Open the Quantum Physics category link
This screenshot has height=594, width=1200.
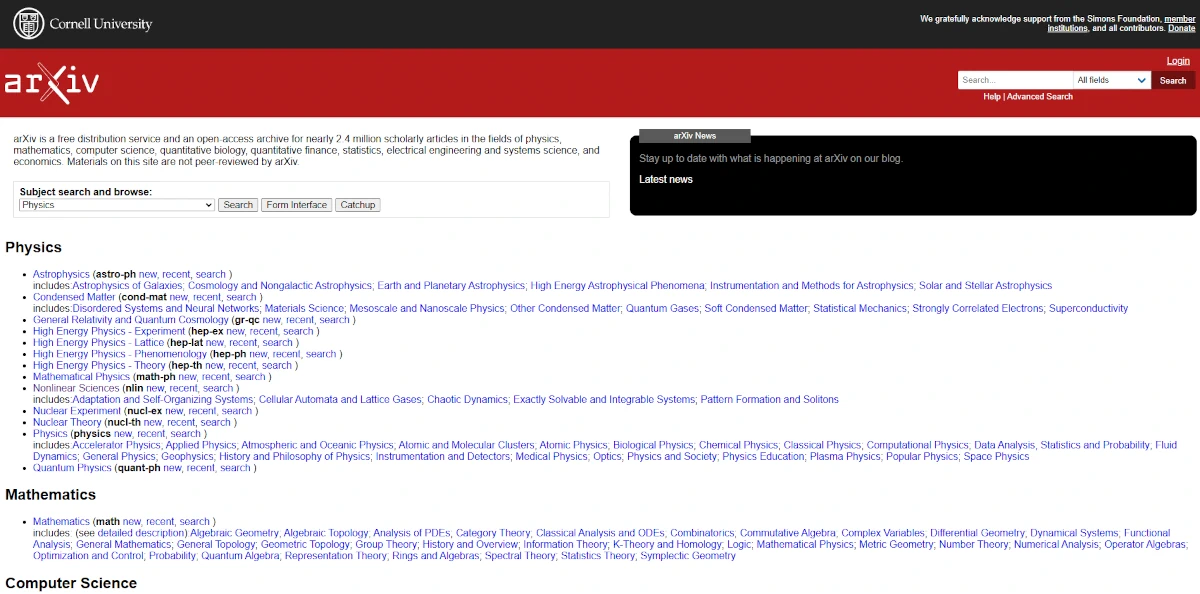click(72, 468)
